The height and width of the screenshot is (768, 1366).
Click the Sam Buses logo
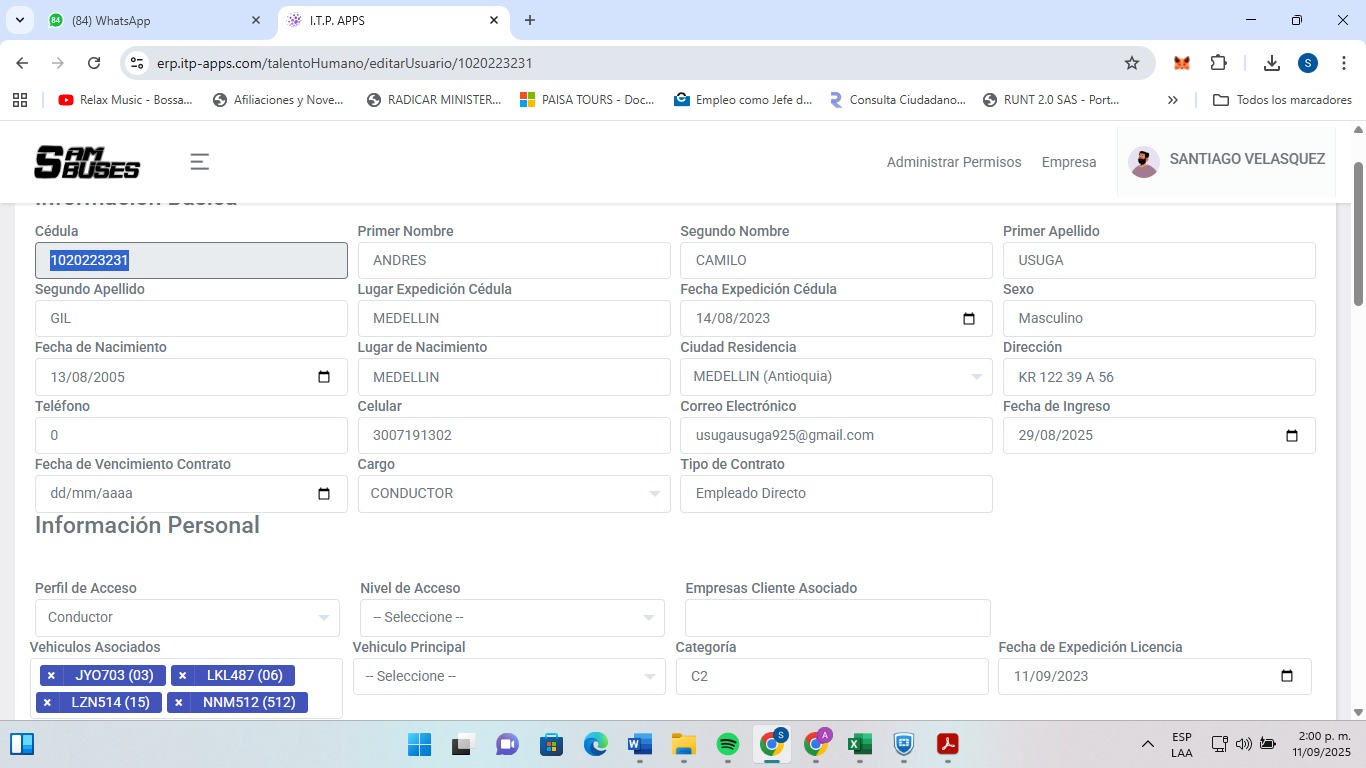(x=87, y=162)
